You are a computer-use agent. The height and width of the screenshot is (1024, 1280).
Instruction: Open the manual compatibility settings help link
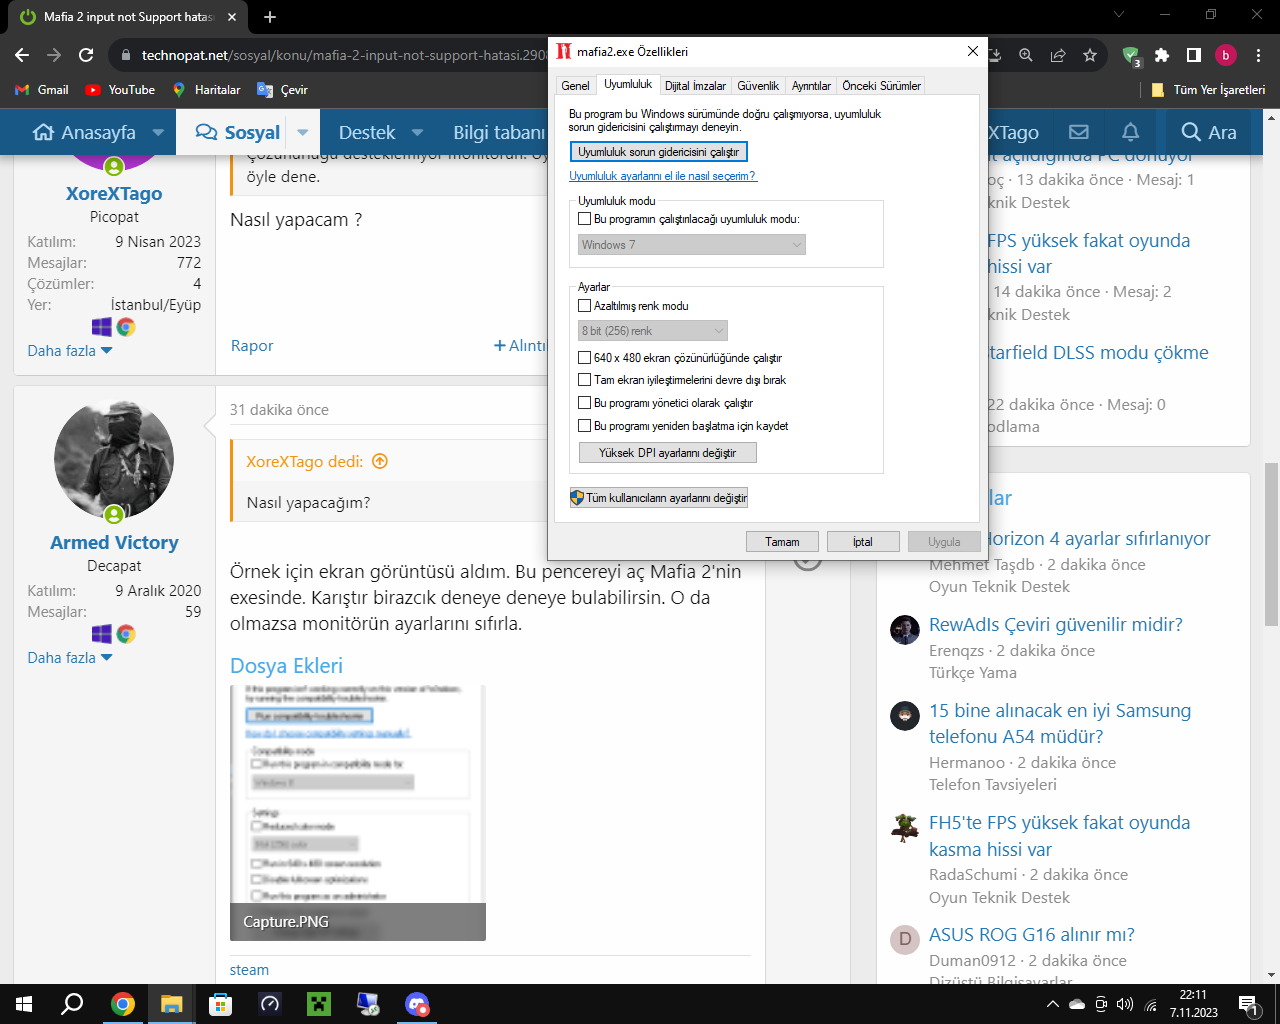[x=663, y=176]
